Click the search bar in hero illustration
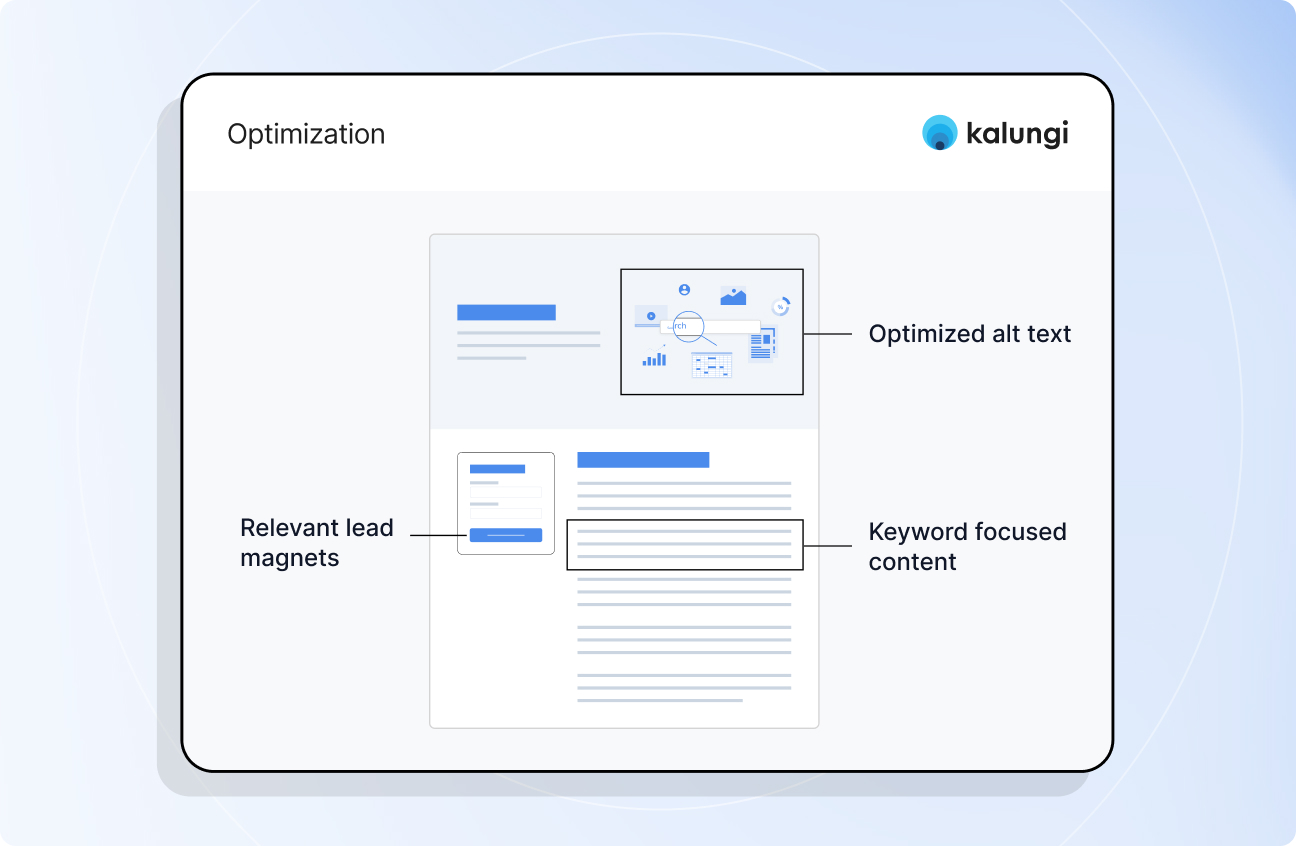 710,326
